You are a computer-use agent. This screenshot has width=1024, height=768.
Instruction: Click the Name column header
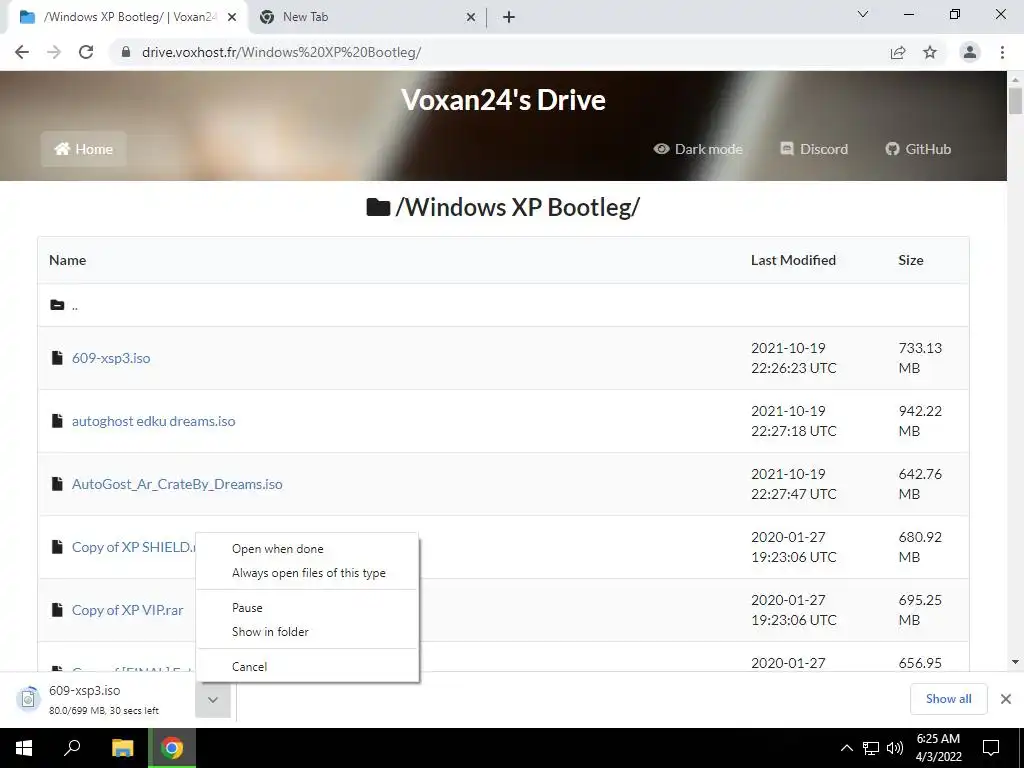(67, 260)
